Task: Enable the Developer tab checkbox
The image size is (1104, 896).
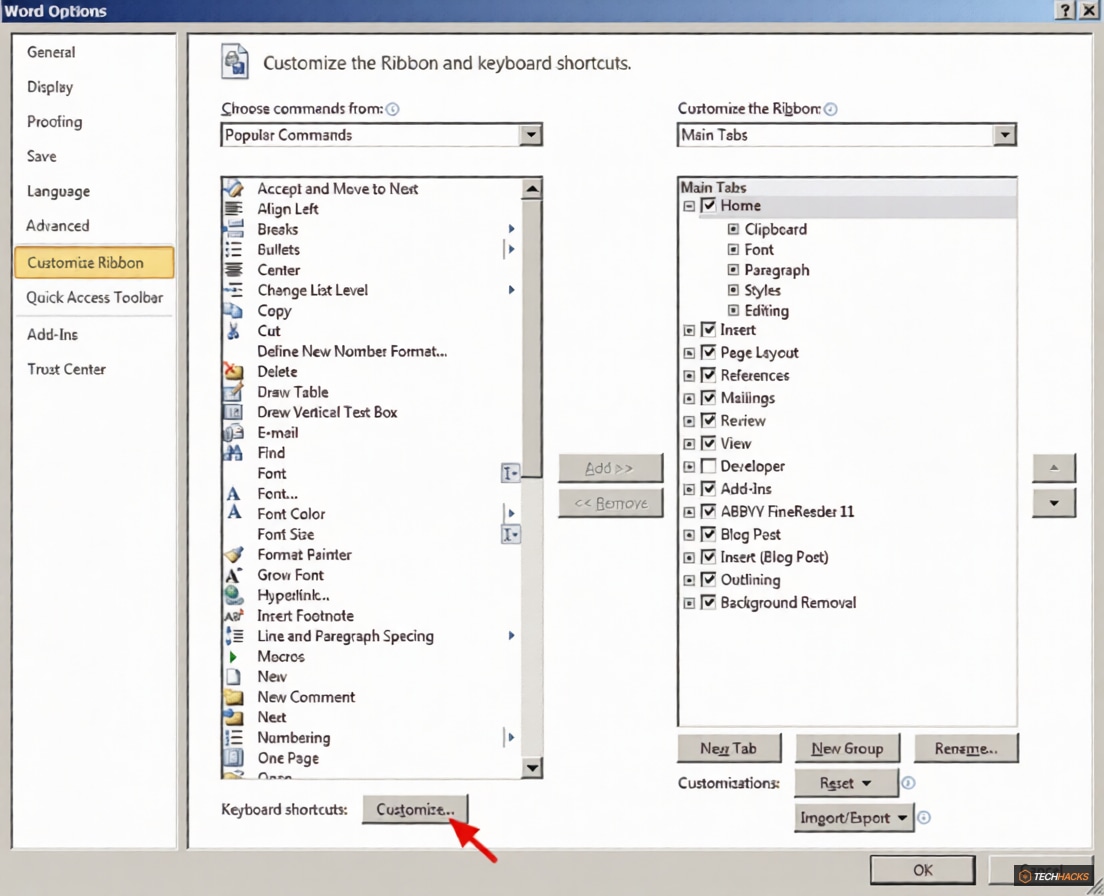Action: [707, 466]
